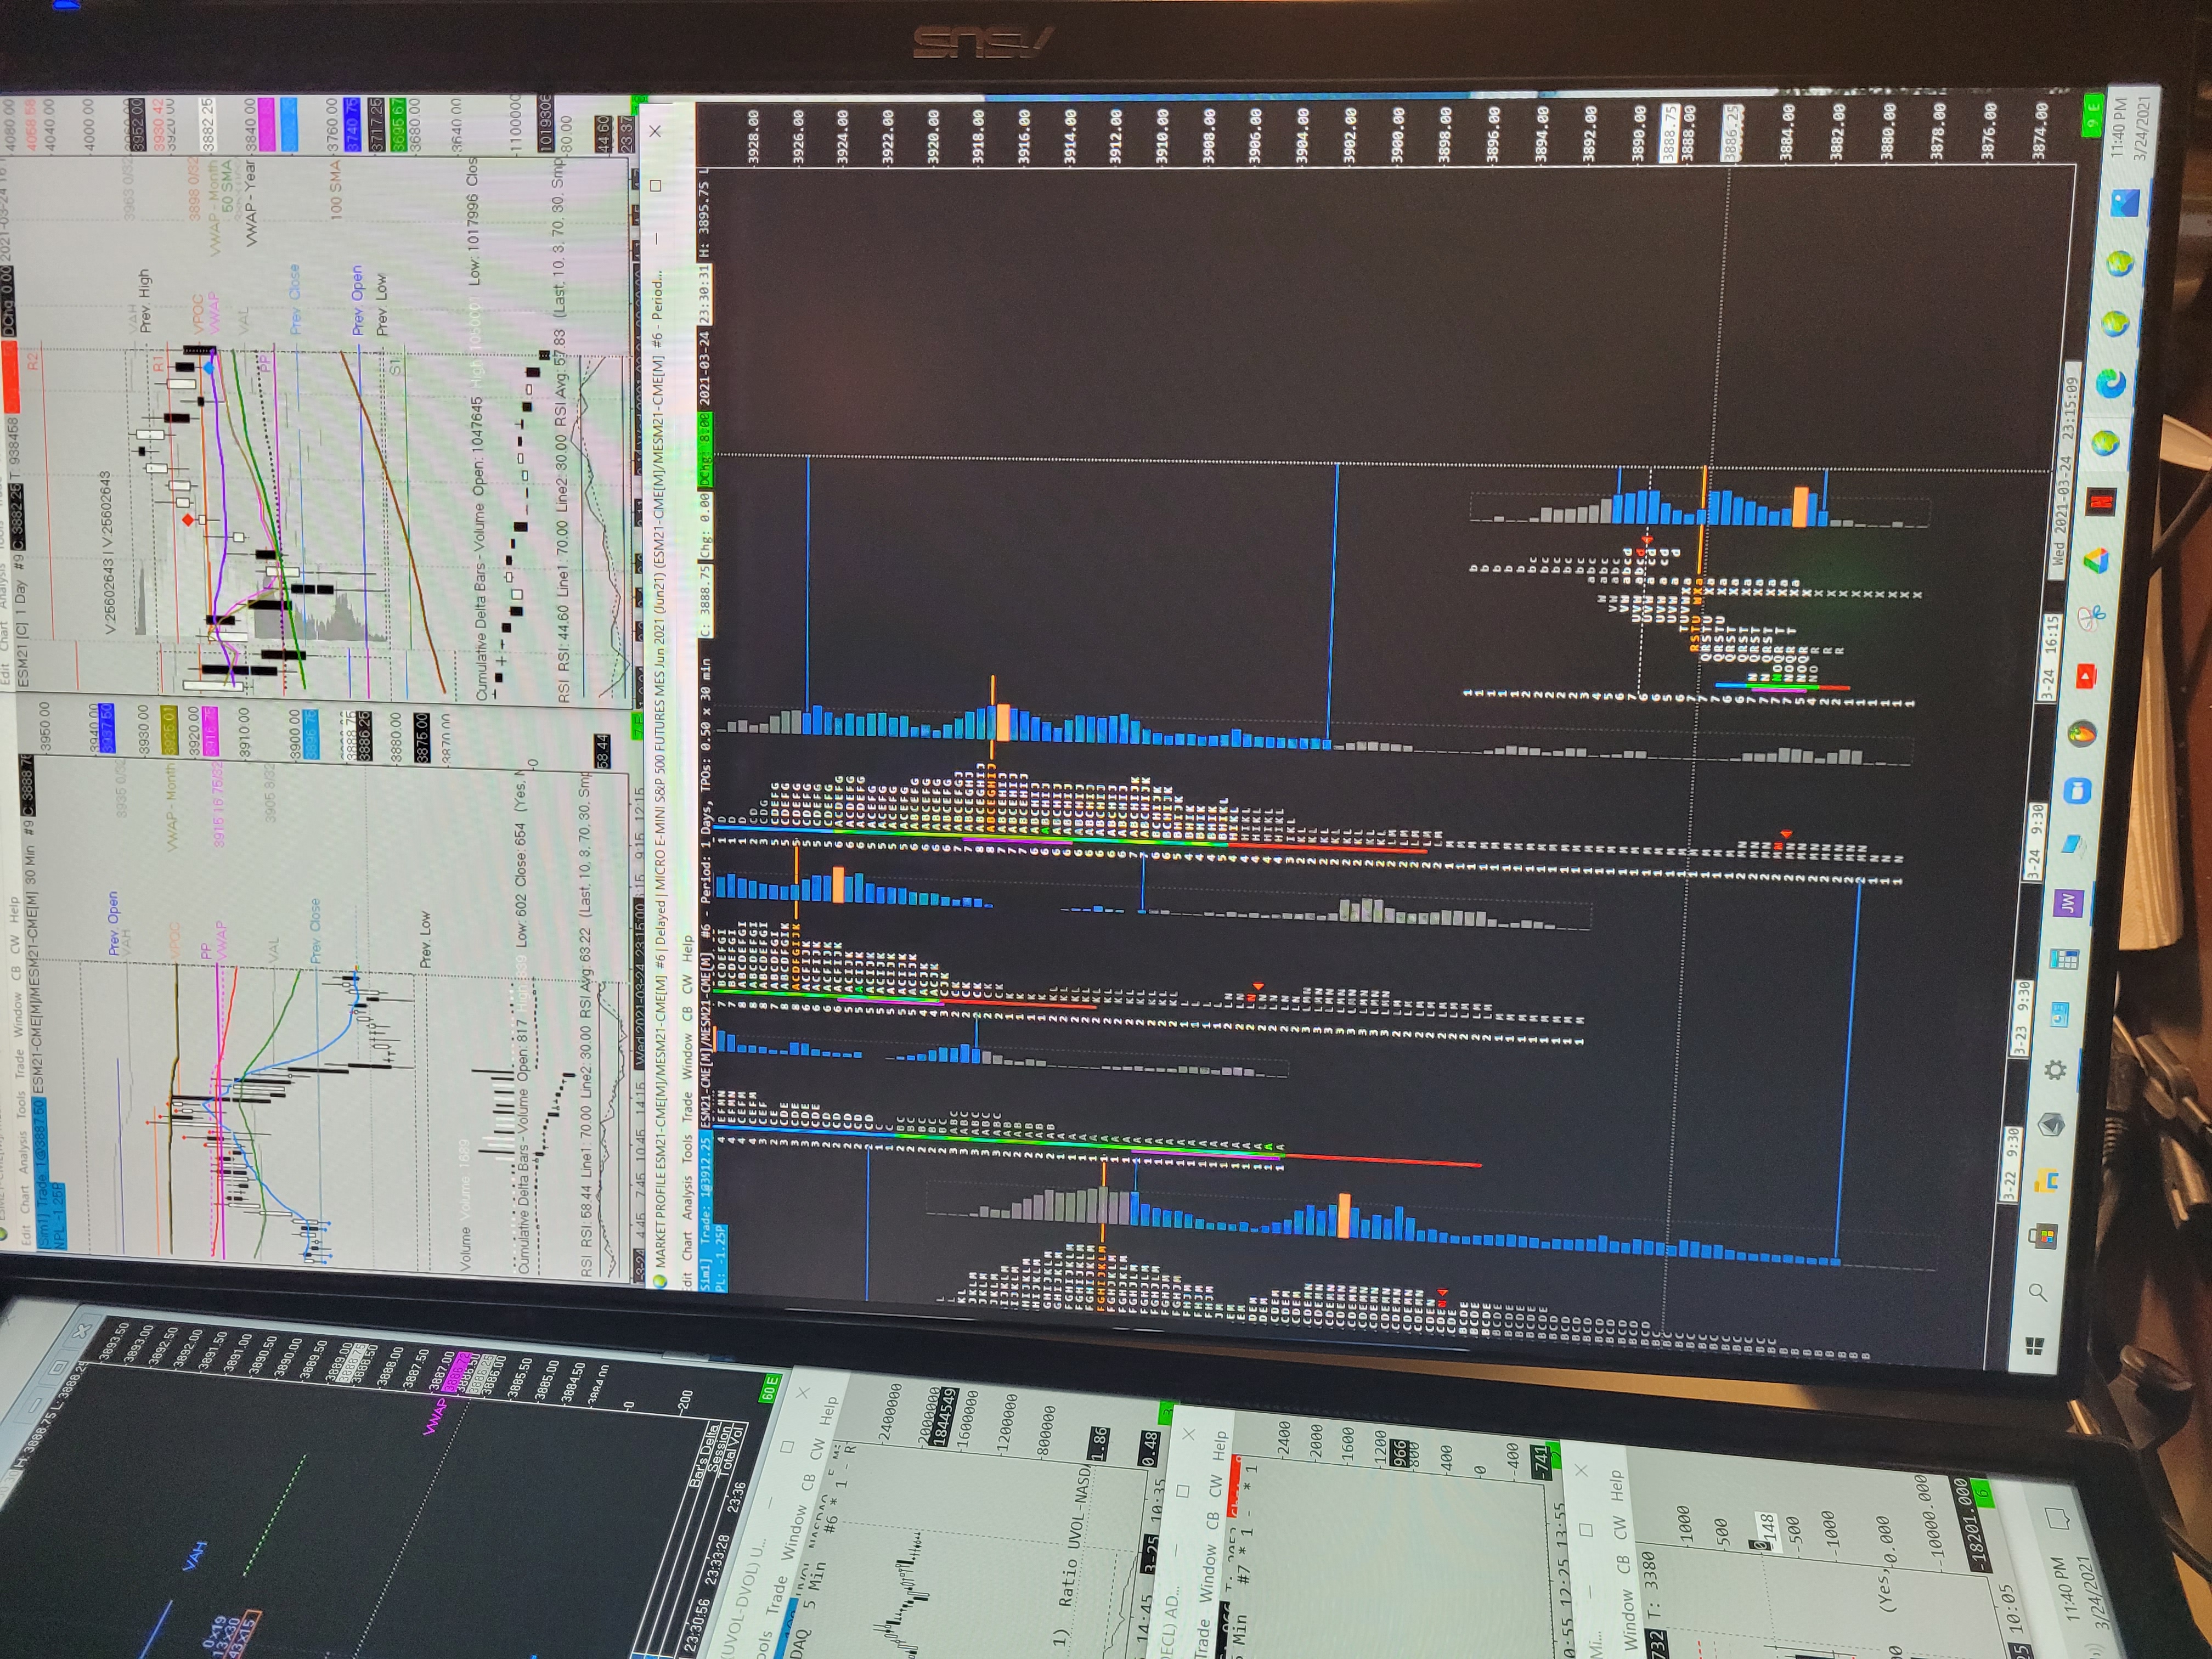Click the Market Profile window title globe icon
Viewport: 2212px width, 1659px height.
(659, 1281)
